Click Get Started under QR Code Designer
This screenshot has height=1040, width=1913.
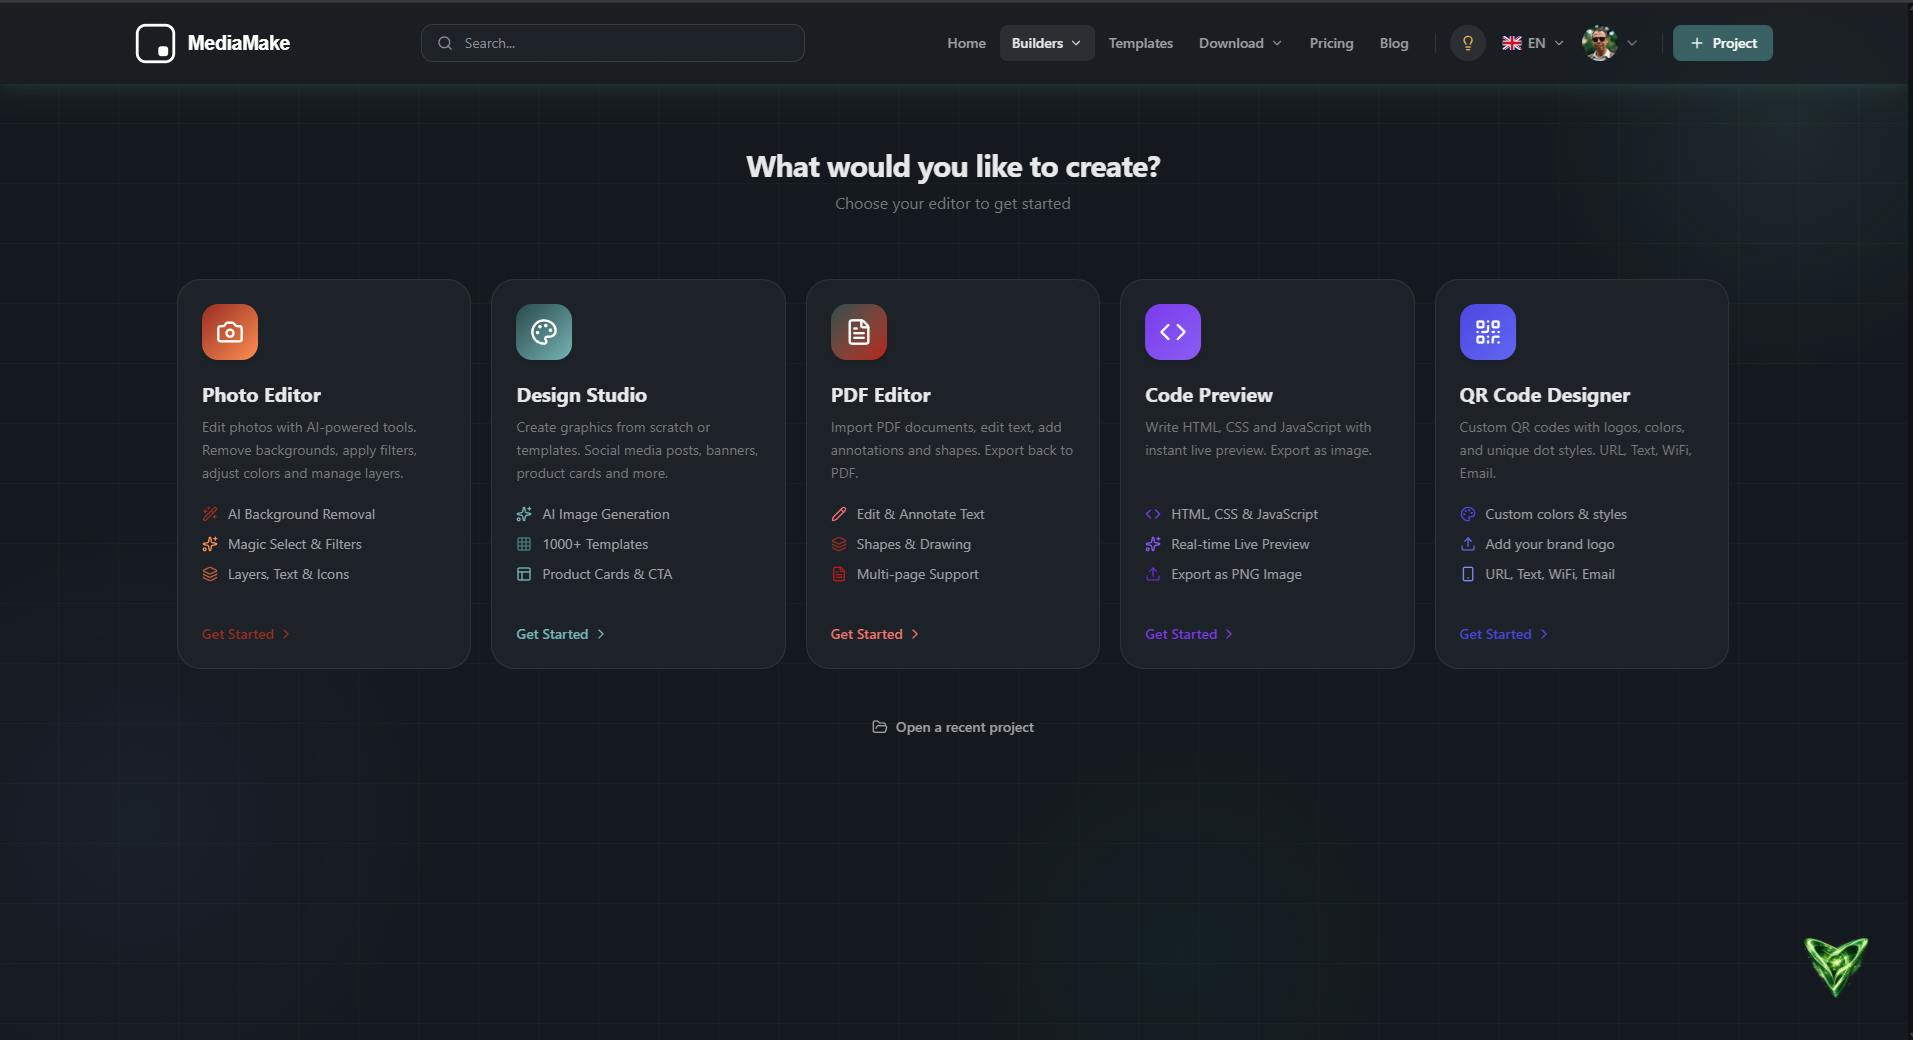[1504, 634]
